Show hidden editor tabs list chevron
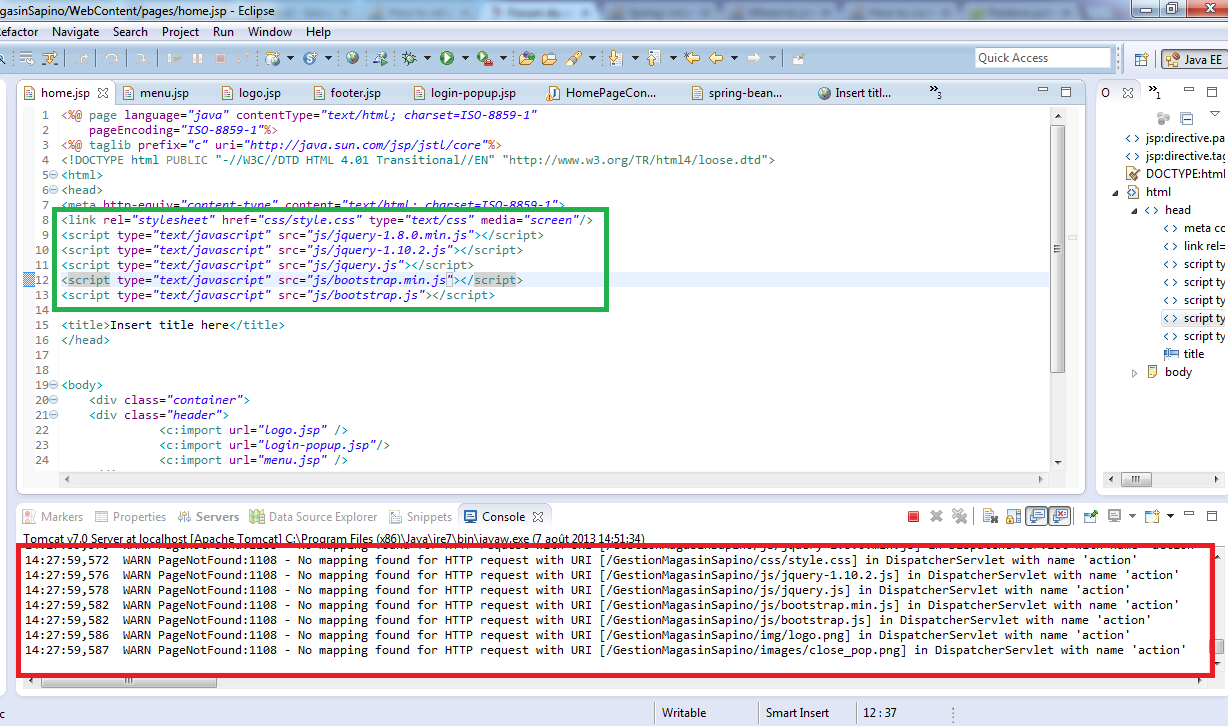The height and width of the screenshot is (726, 1228). (936, 93)
